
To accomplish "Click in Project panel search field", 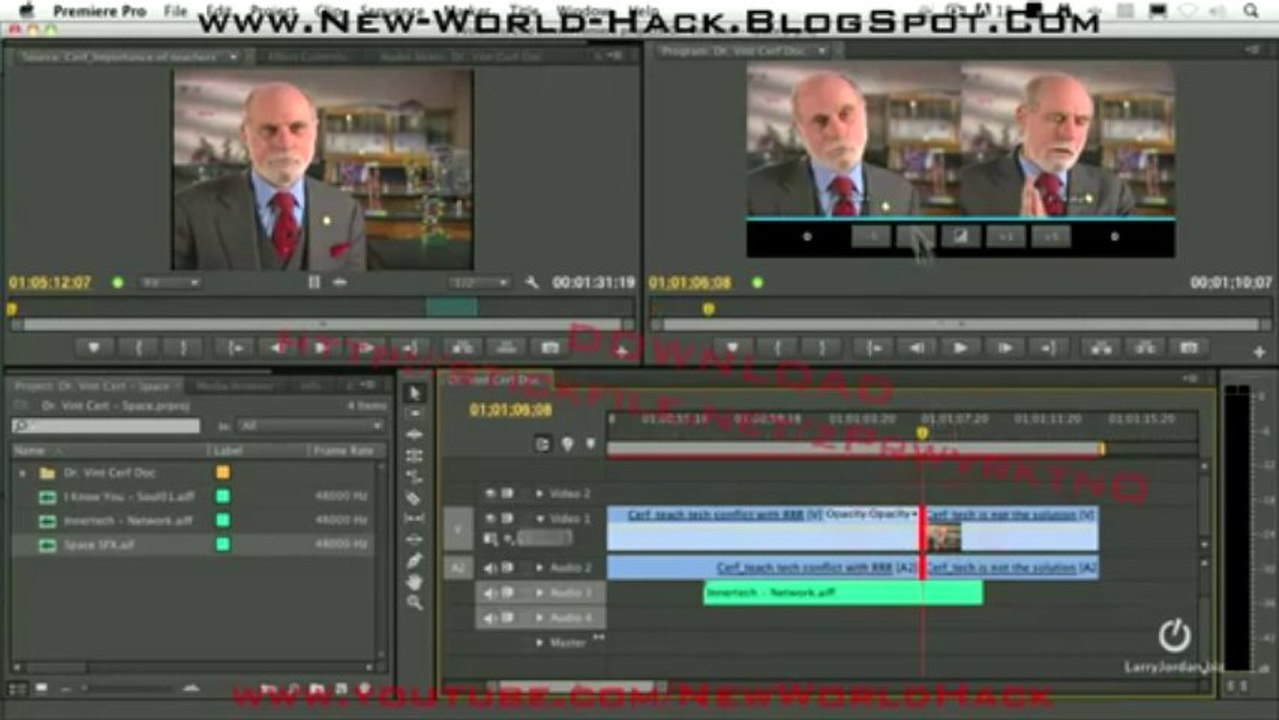I will click(x=106, y=426).
